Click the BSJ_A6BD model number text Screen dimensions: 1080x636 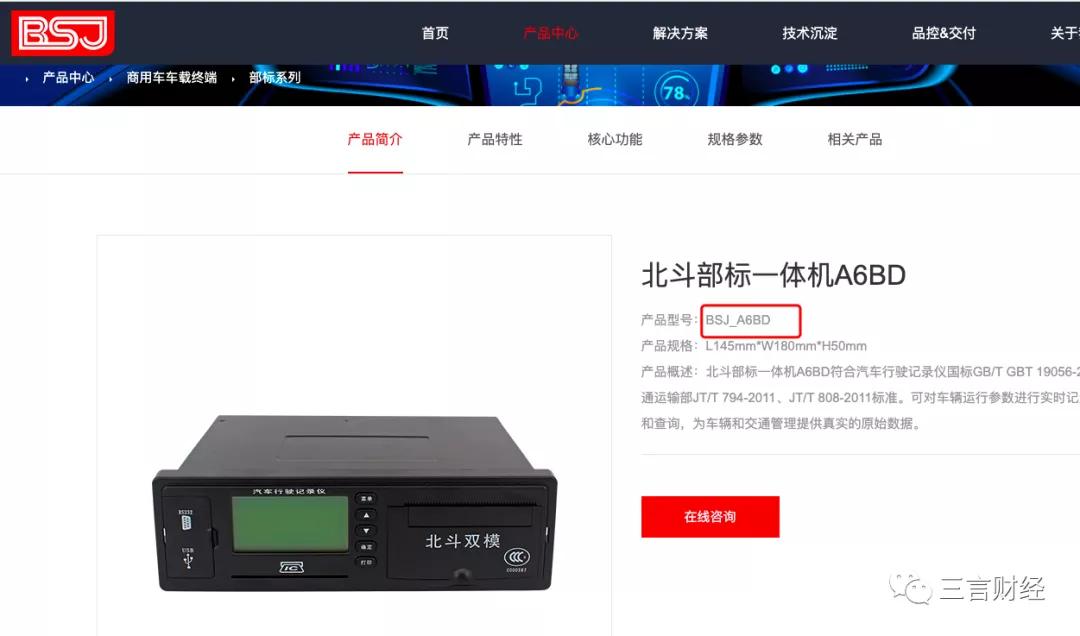[738, 320]
